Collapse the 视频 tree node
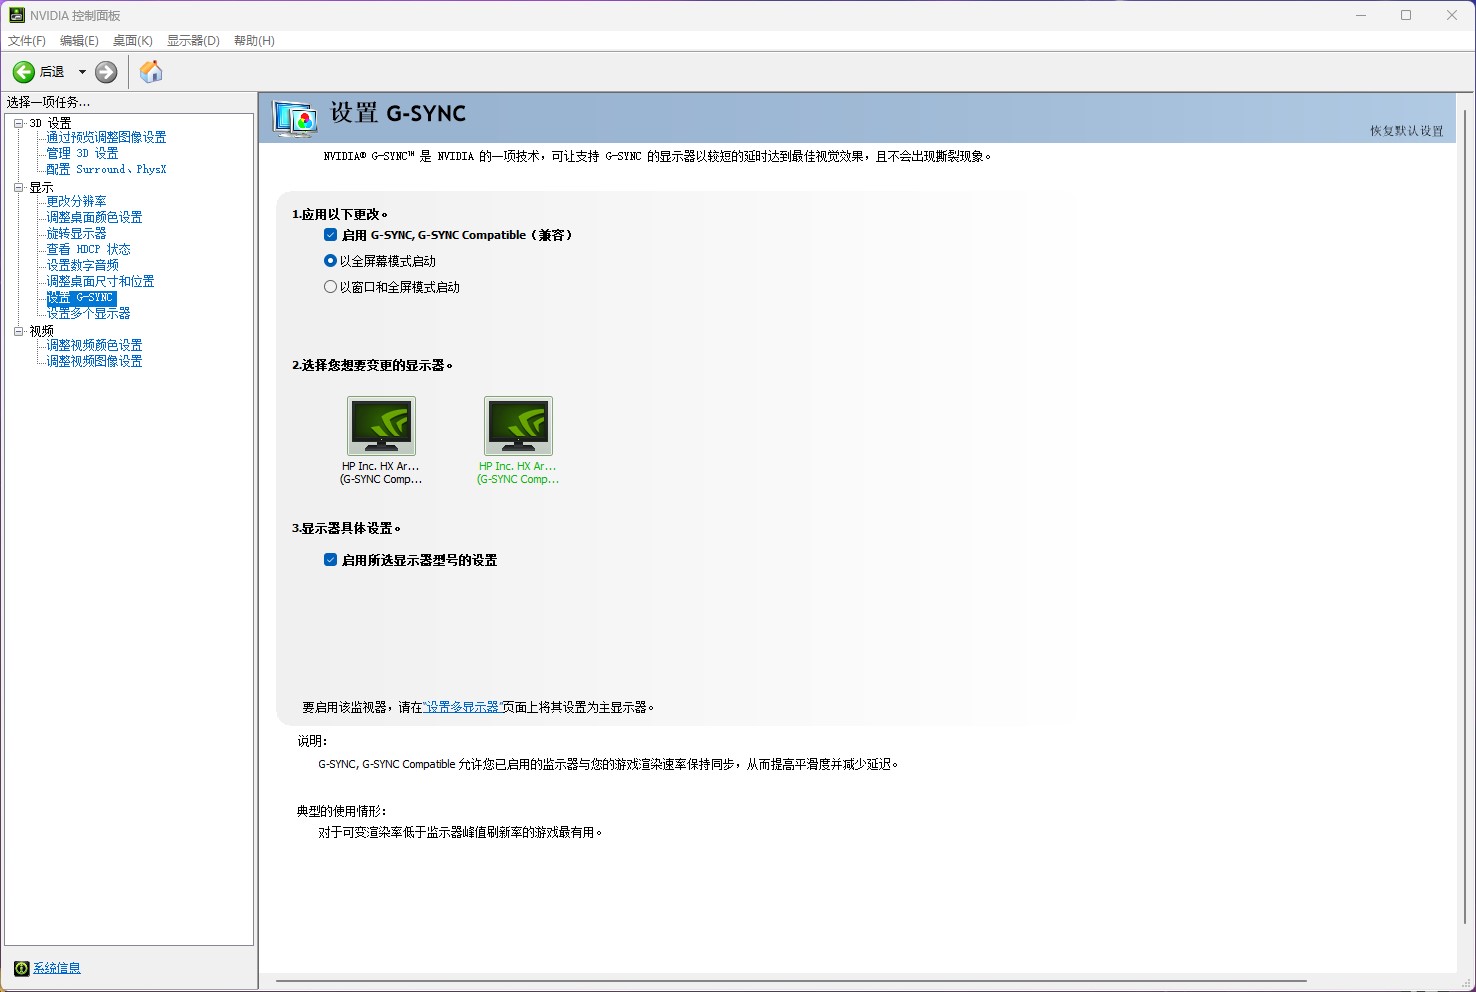The width and height of the screenshot is (1476, 992). [18, 331]
